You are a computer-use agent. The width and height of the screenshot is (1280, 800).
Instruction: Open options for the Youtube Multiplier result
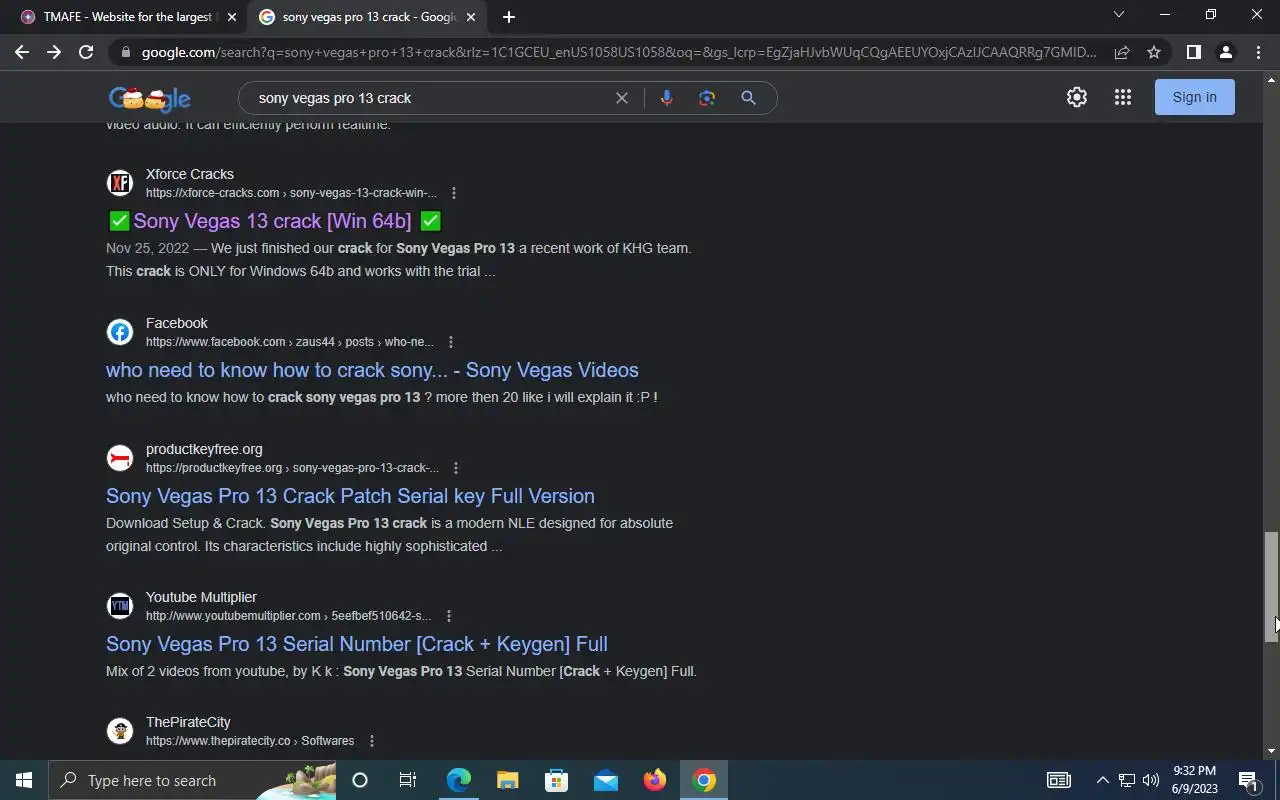[x=449, y=616]
